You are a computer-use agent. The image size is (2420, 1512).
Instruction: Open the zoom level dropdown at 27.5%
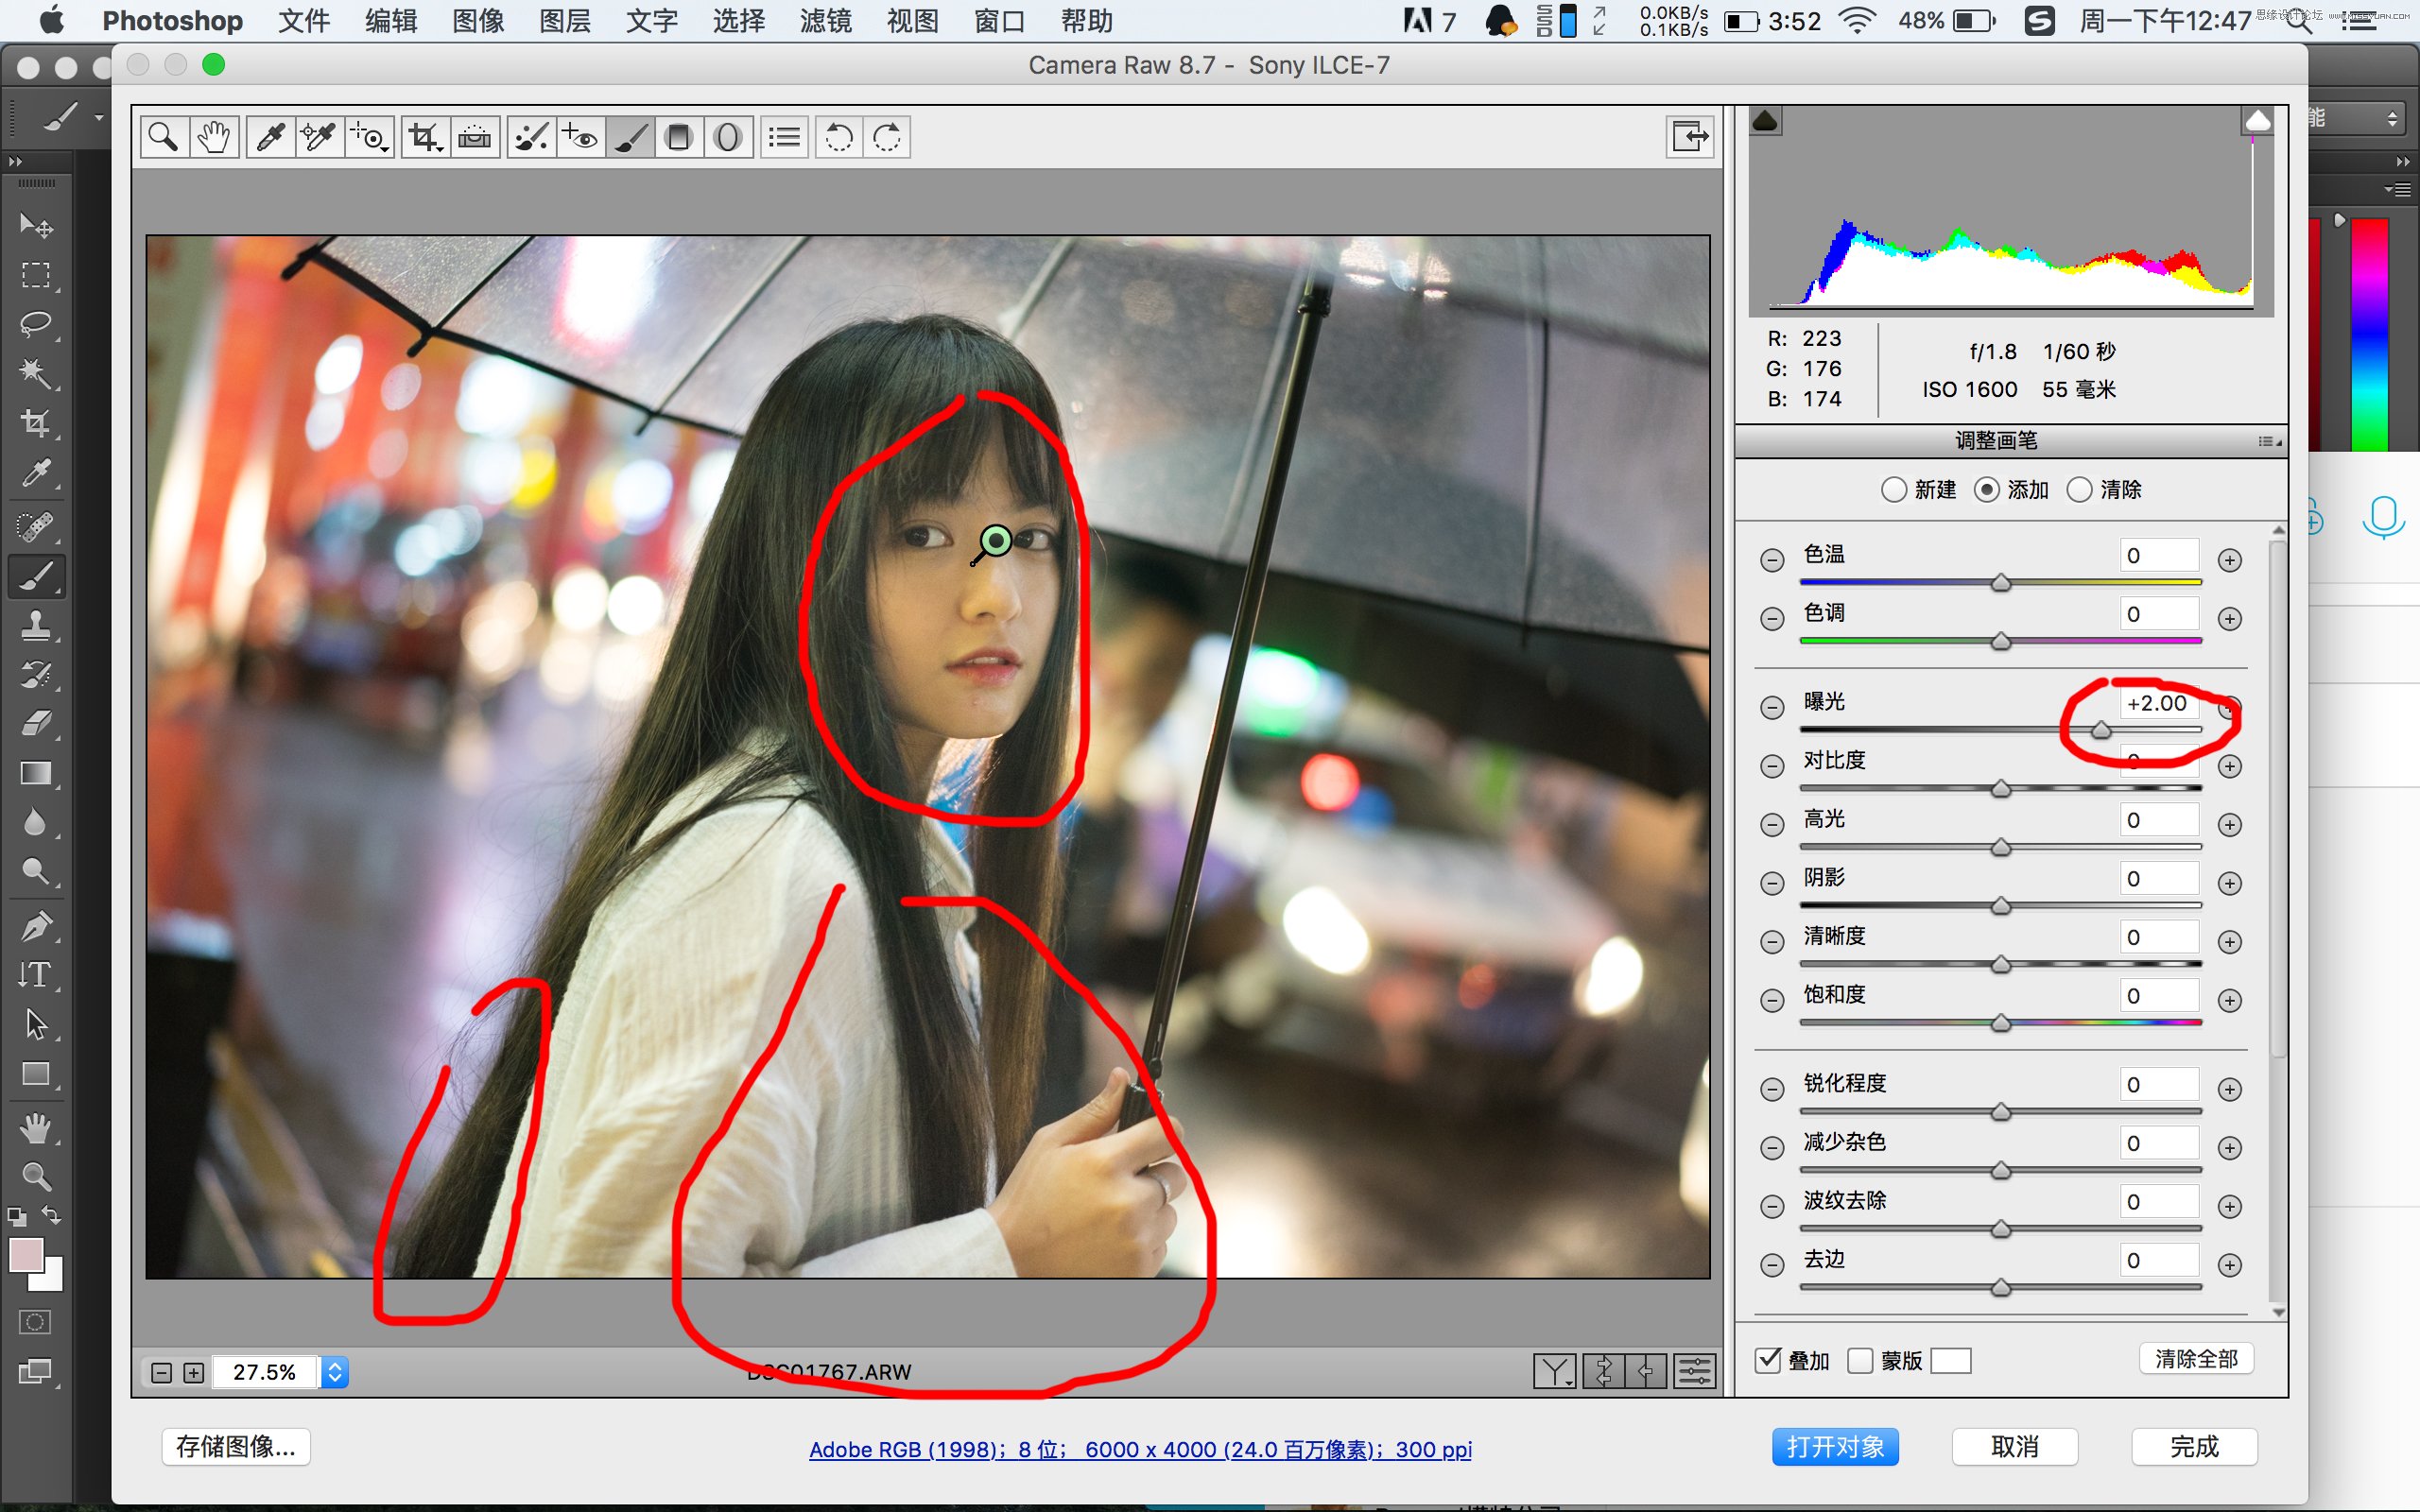coord(336,1372)
